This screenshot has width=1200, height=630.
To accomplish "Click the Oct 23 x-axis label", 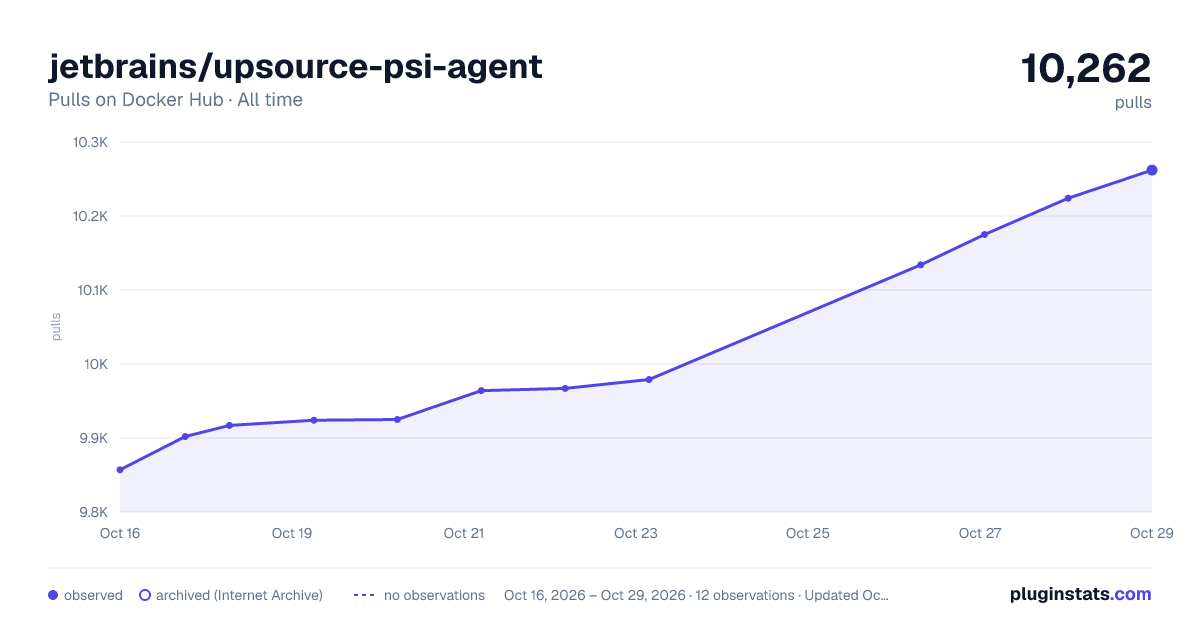I will [x=636, y=533].
